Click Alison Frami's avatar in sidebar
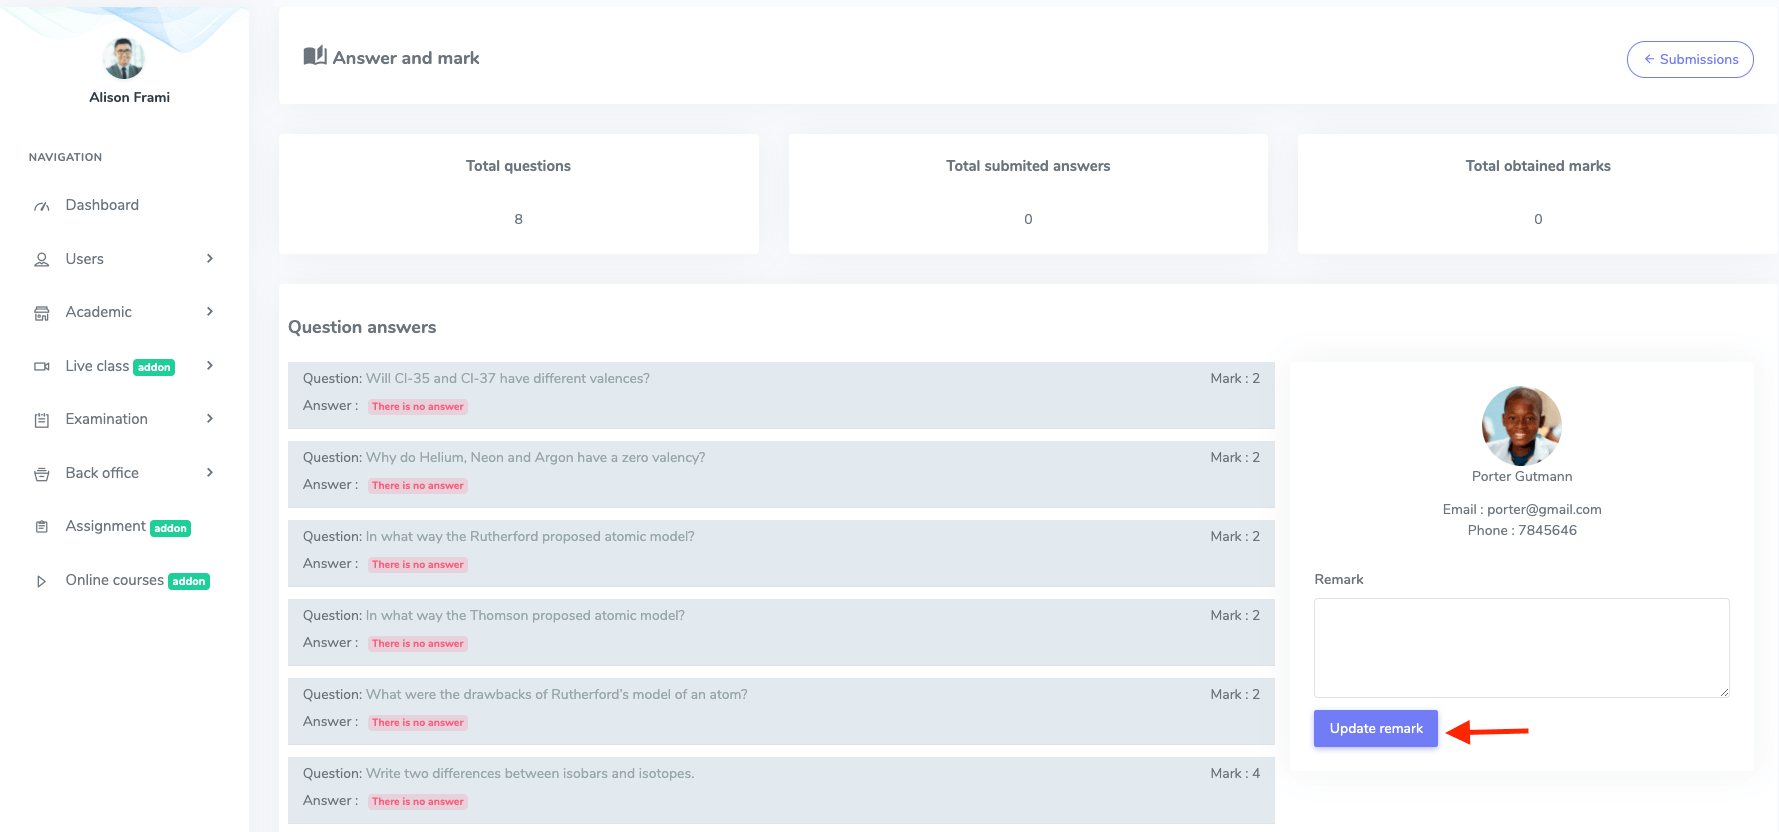 [x=124, y=58]
